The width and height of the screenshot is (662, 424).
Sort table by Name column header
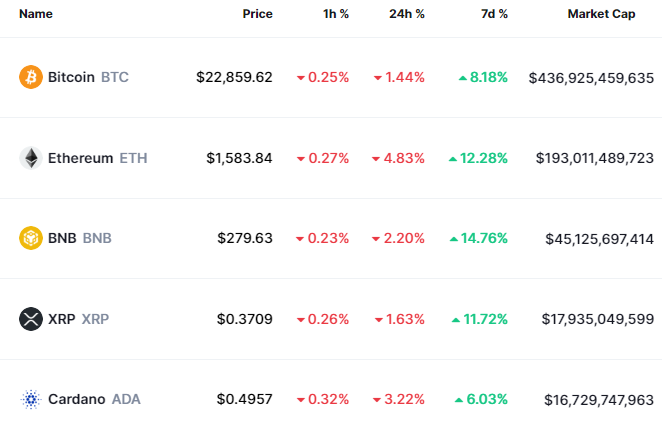pyautogui.click(x=36, y=15)
